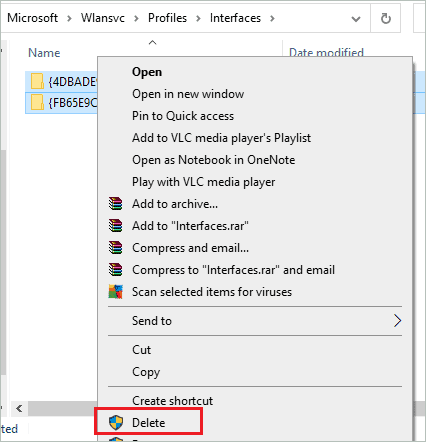Select the {4DBADE folder name
The image size is (426, 442).
tap(72, 82)
